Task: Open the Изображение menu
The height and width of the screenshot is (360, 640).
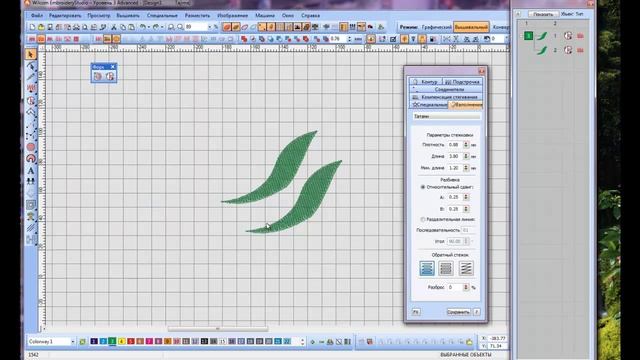Action: pos(232,16)
